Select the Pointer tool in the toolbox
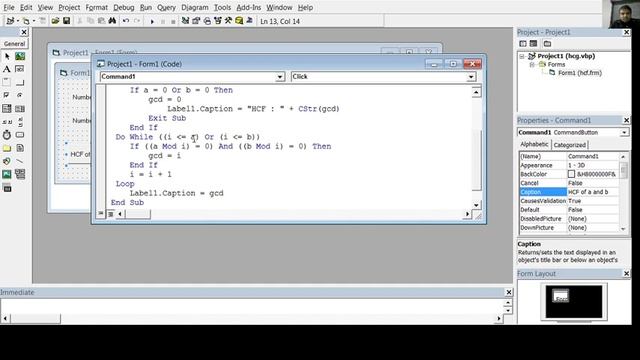This screenshot has width=640, height=360. pyautogui.click(x=7, y=56)
